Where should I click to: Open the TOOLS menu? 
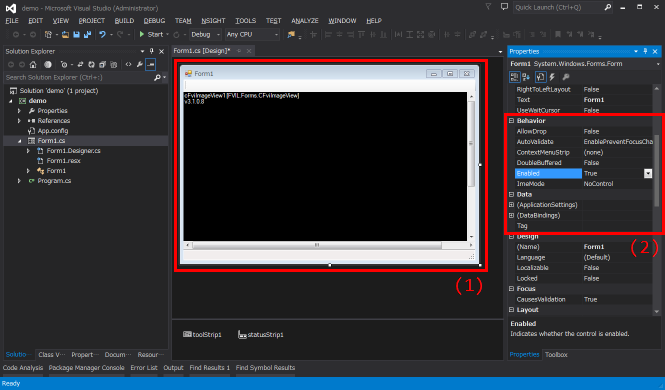coord(246,20)
